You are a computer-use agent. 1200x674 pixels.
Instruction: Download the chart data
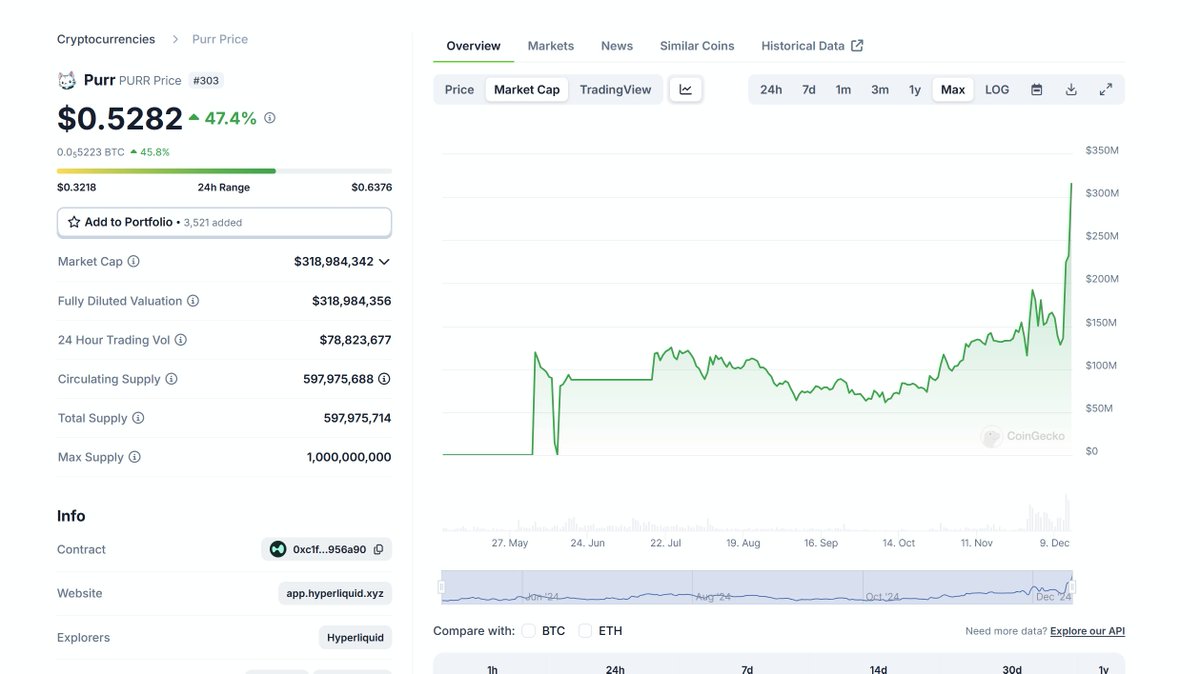pyautogui.click(x=1071, y=89)
